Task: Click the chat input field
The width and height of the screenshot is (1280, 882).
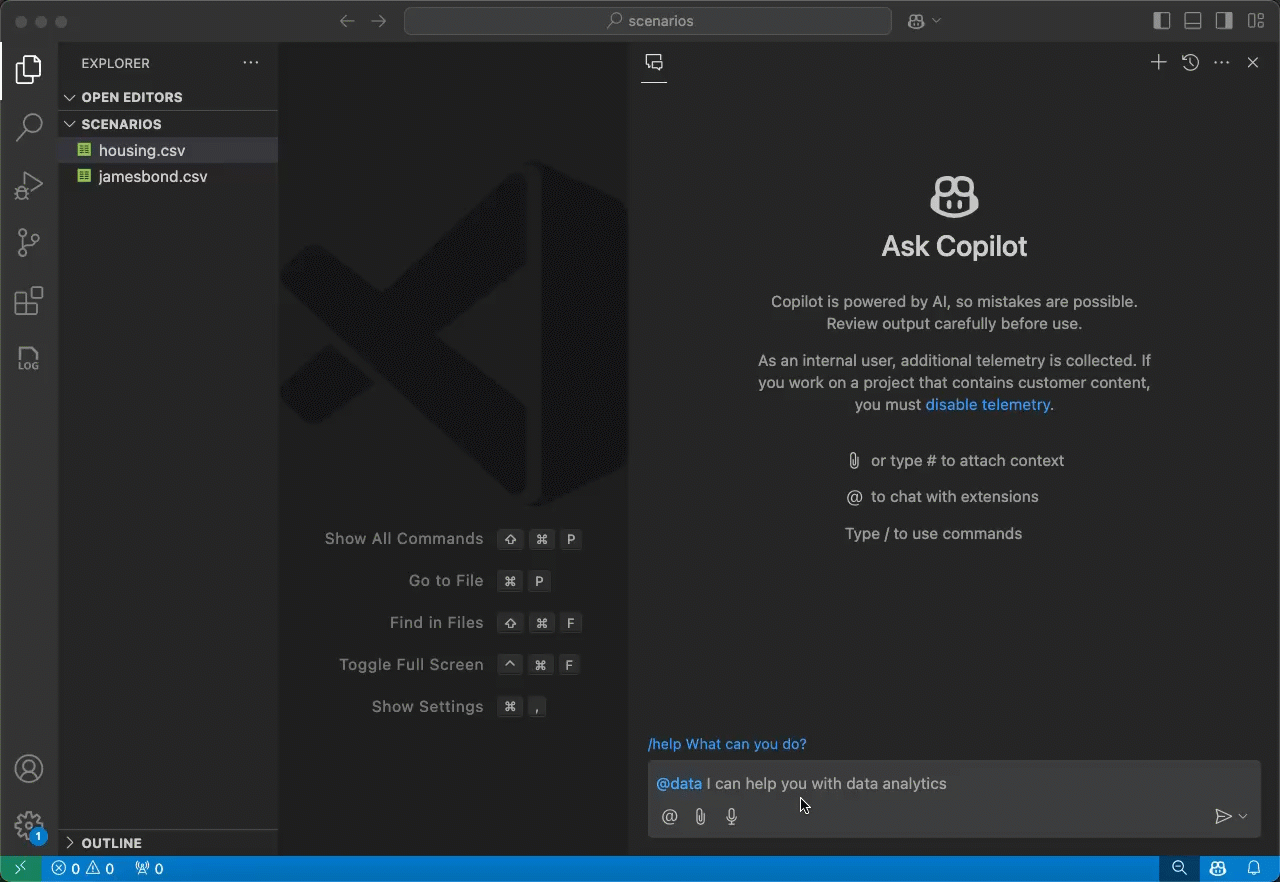Action: (x=954, y=784)
